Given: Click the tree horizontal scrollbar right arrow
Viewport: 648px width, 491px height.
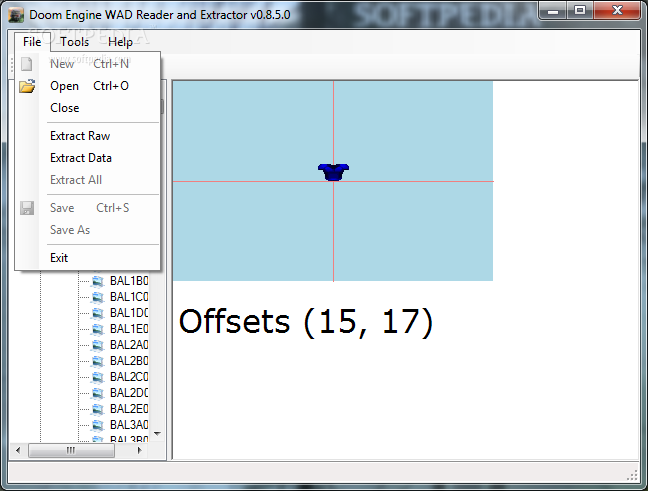Looking at the screenshot, I should 140,450.
